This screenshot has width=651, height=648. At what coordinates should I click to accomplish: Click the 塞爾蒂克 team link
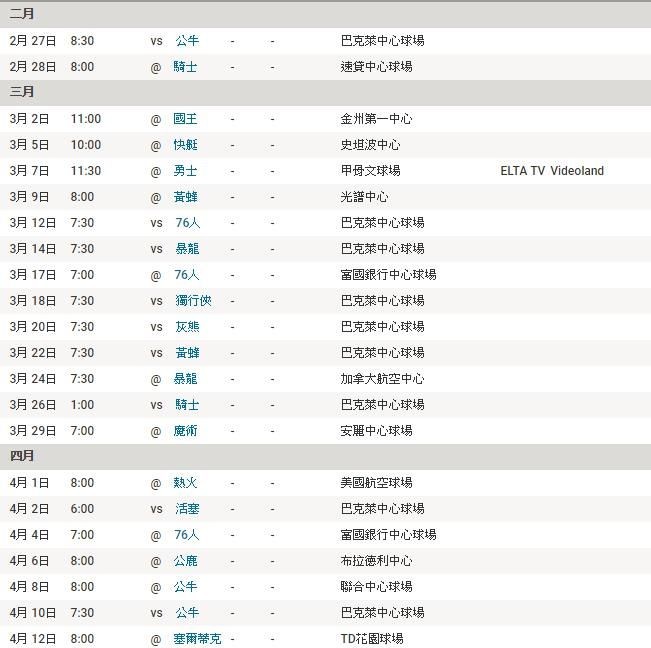point(198,639)
